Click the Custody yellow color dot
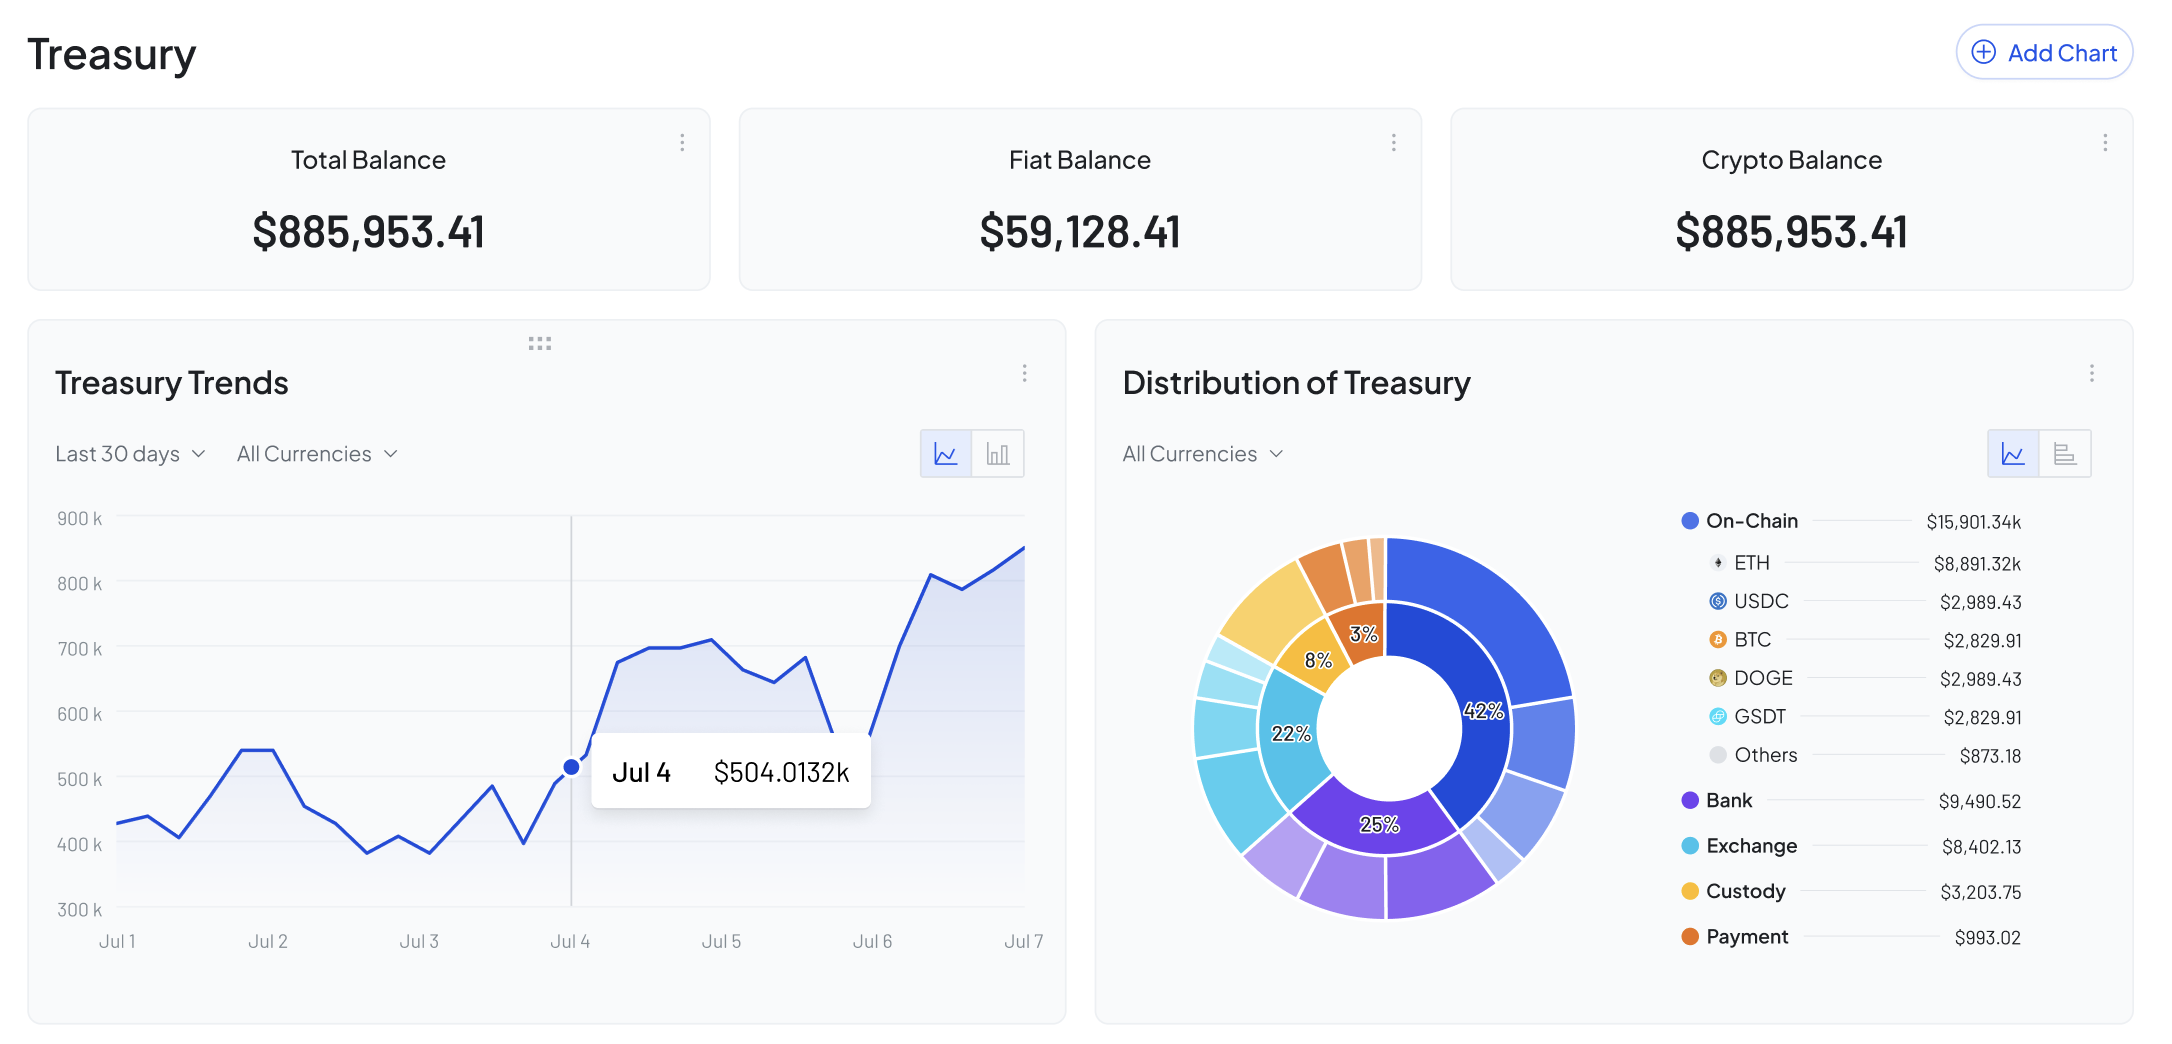 [x=1690, y=891]
